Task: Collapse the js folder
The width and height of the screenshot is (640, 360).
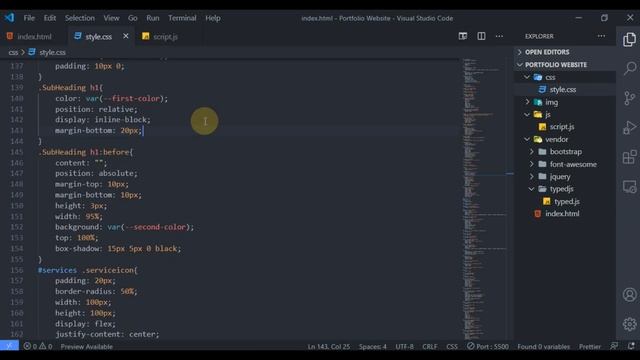Action: click(565, 115)
